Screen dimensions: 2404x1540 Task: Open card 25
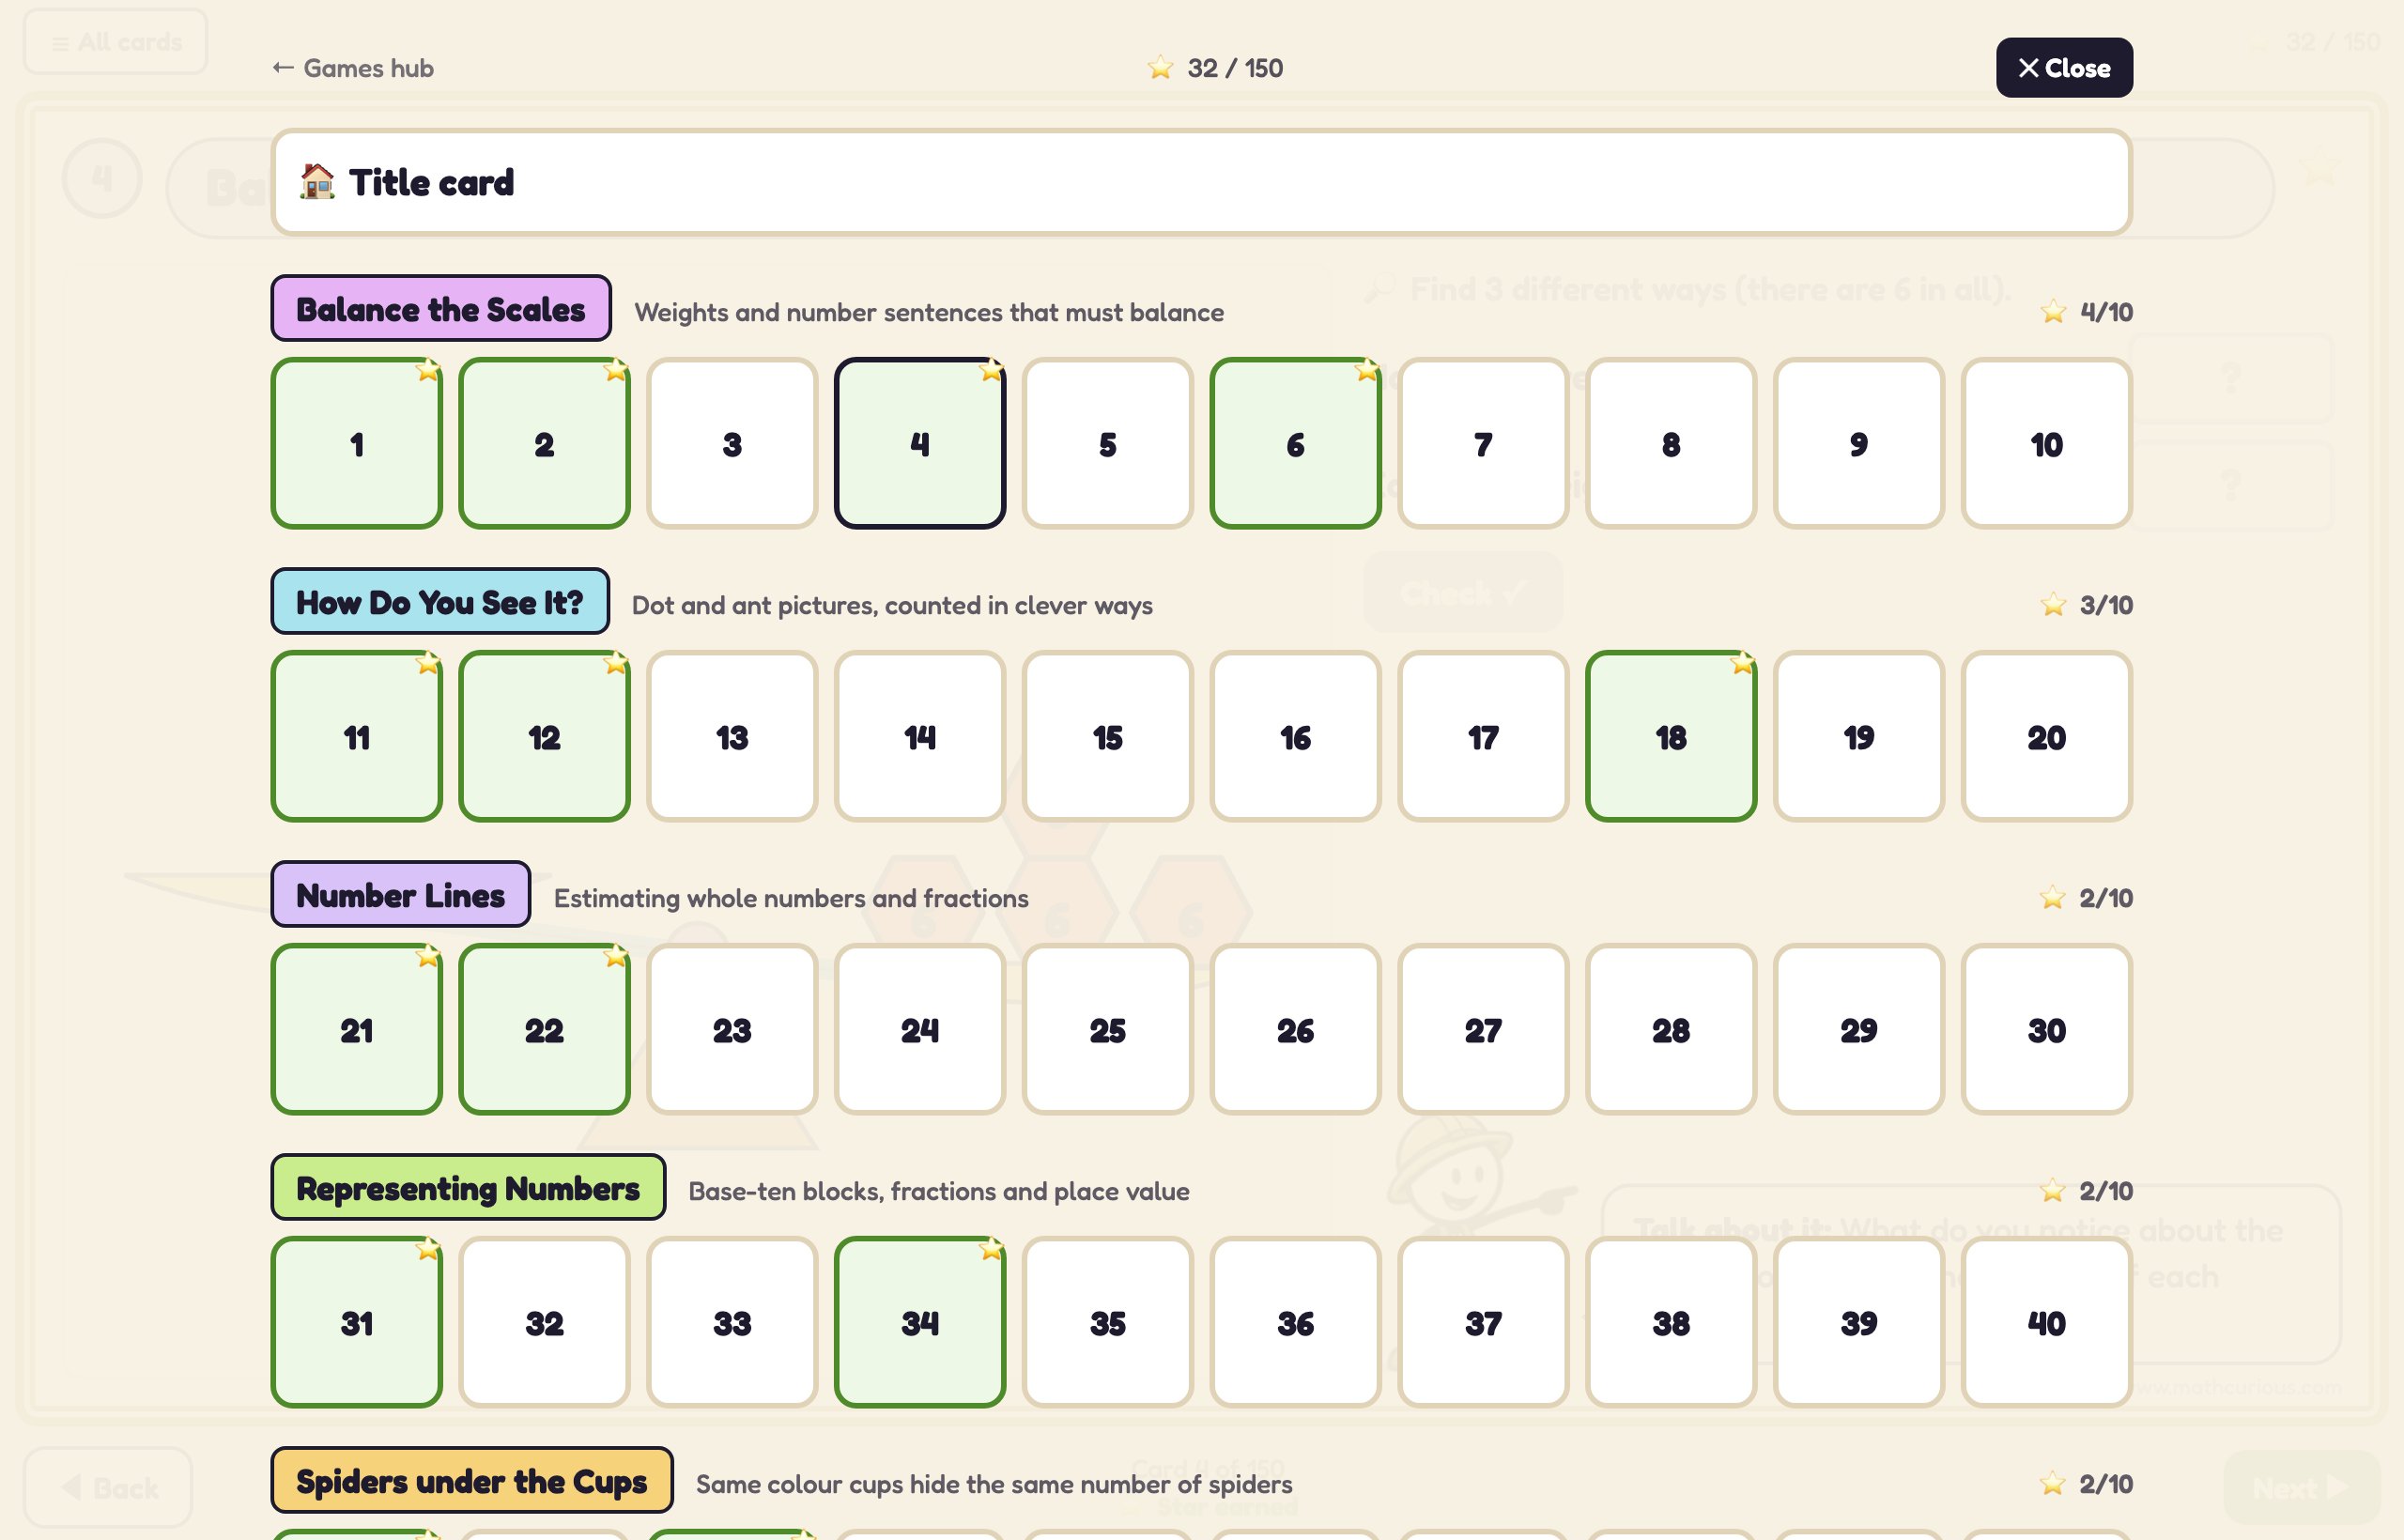(1108, 1029)
